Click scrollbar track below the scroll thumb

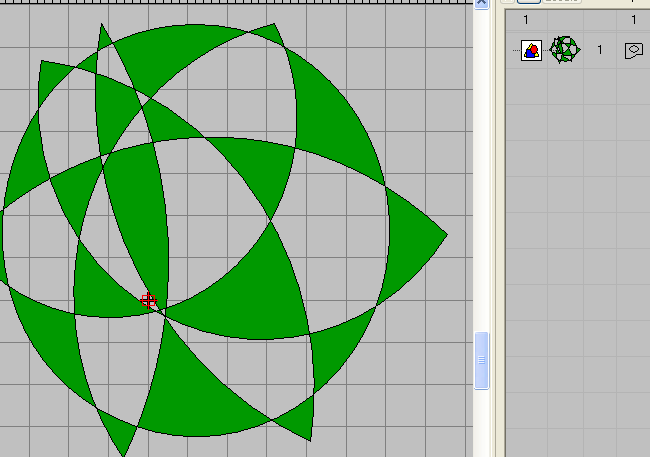[x=481, y=420]
